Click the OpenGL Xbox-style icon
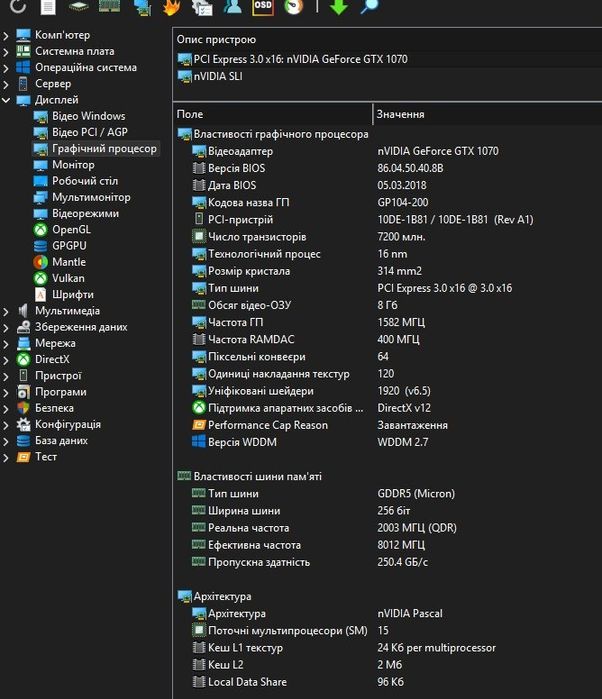This screenshot has width=602, height=699. pos(41,230)
